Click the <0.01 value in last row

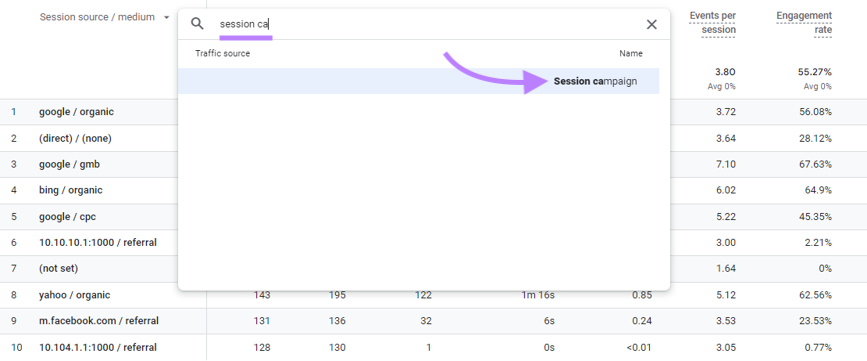(639, 348)
